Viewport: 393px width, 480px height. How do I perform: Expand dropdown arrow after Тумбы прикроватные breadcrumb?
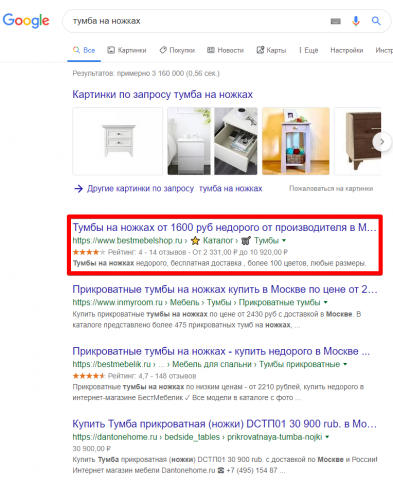pos(345,364)
